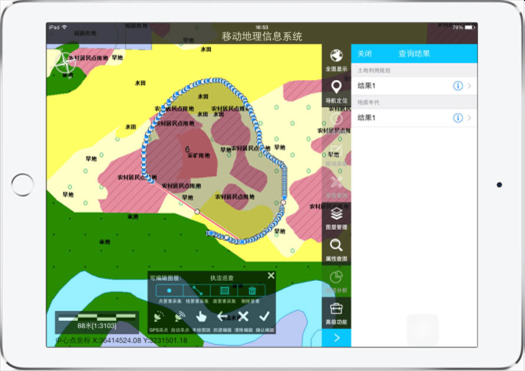Close the editing toolbar panel
525x371 pixels.
point(271,276)
